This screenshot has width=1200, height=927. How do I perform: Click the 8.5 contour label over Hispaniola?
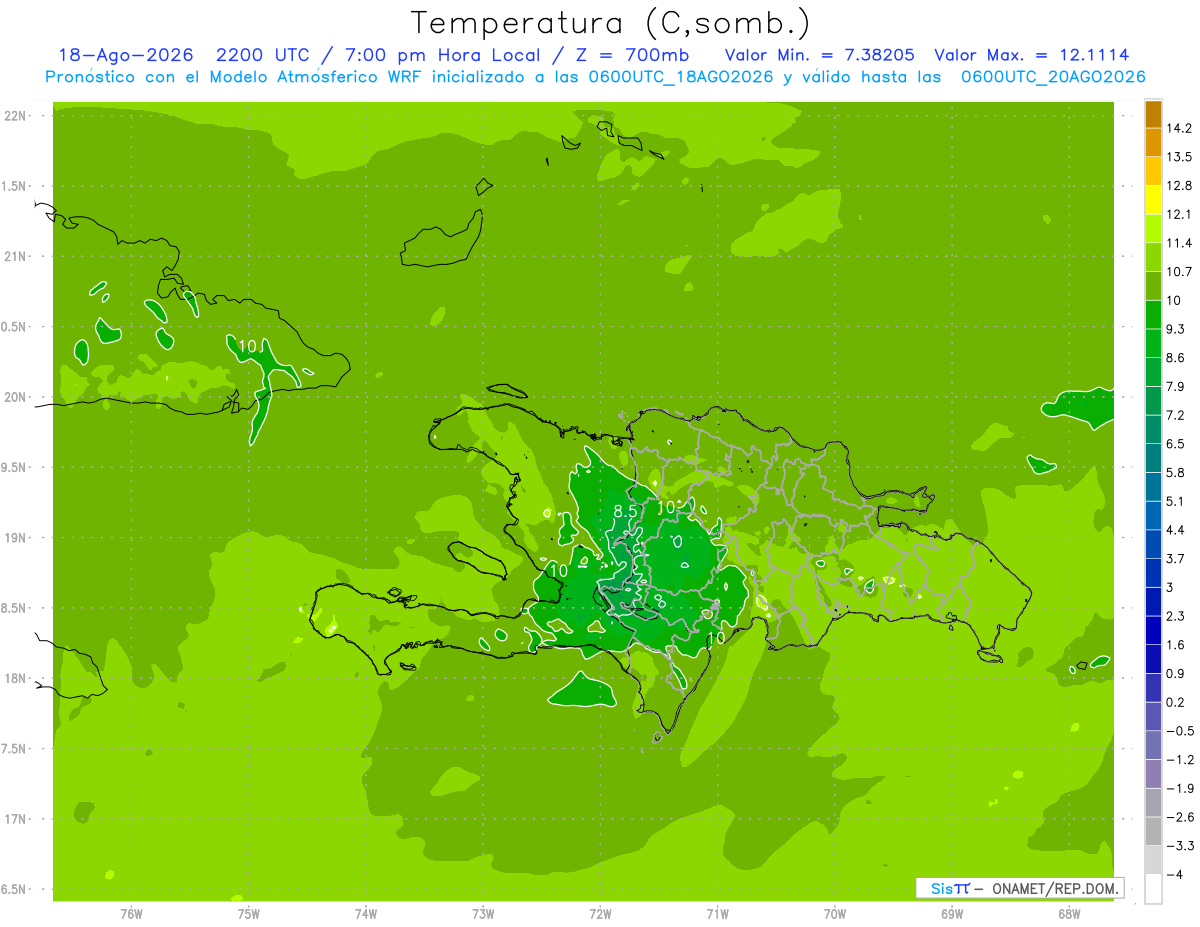click(625, 511)
